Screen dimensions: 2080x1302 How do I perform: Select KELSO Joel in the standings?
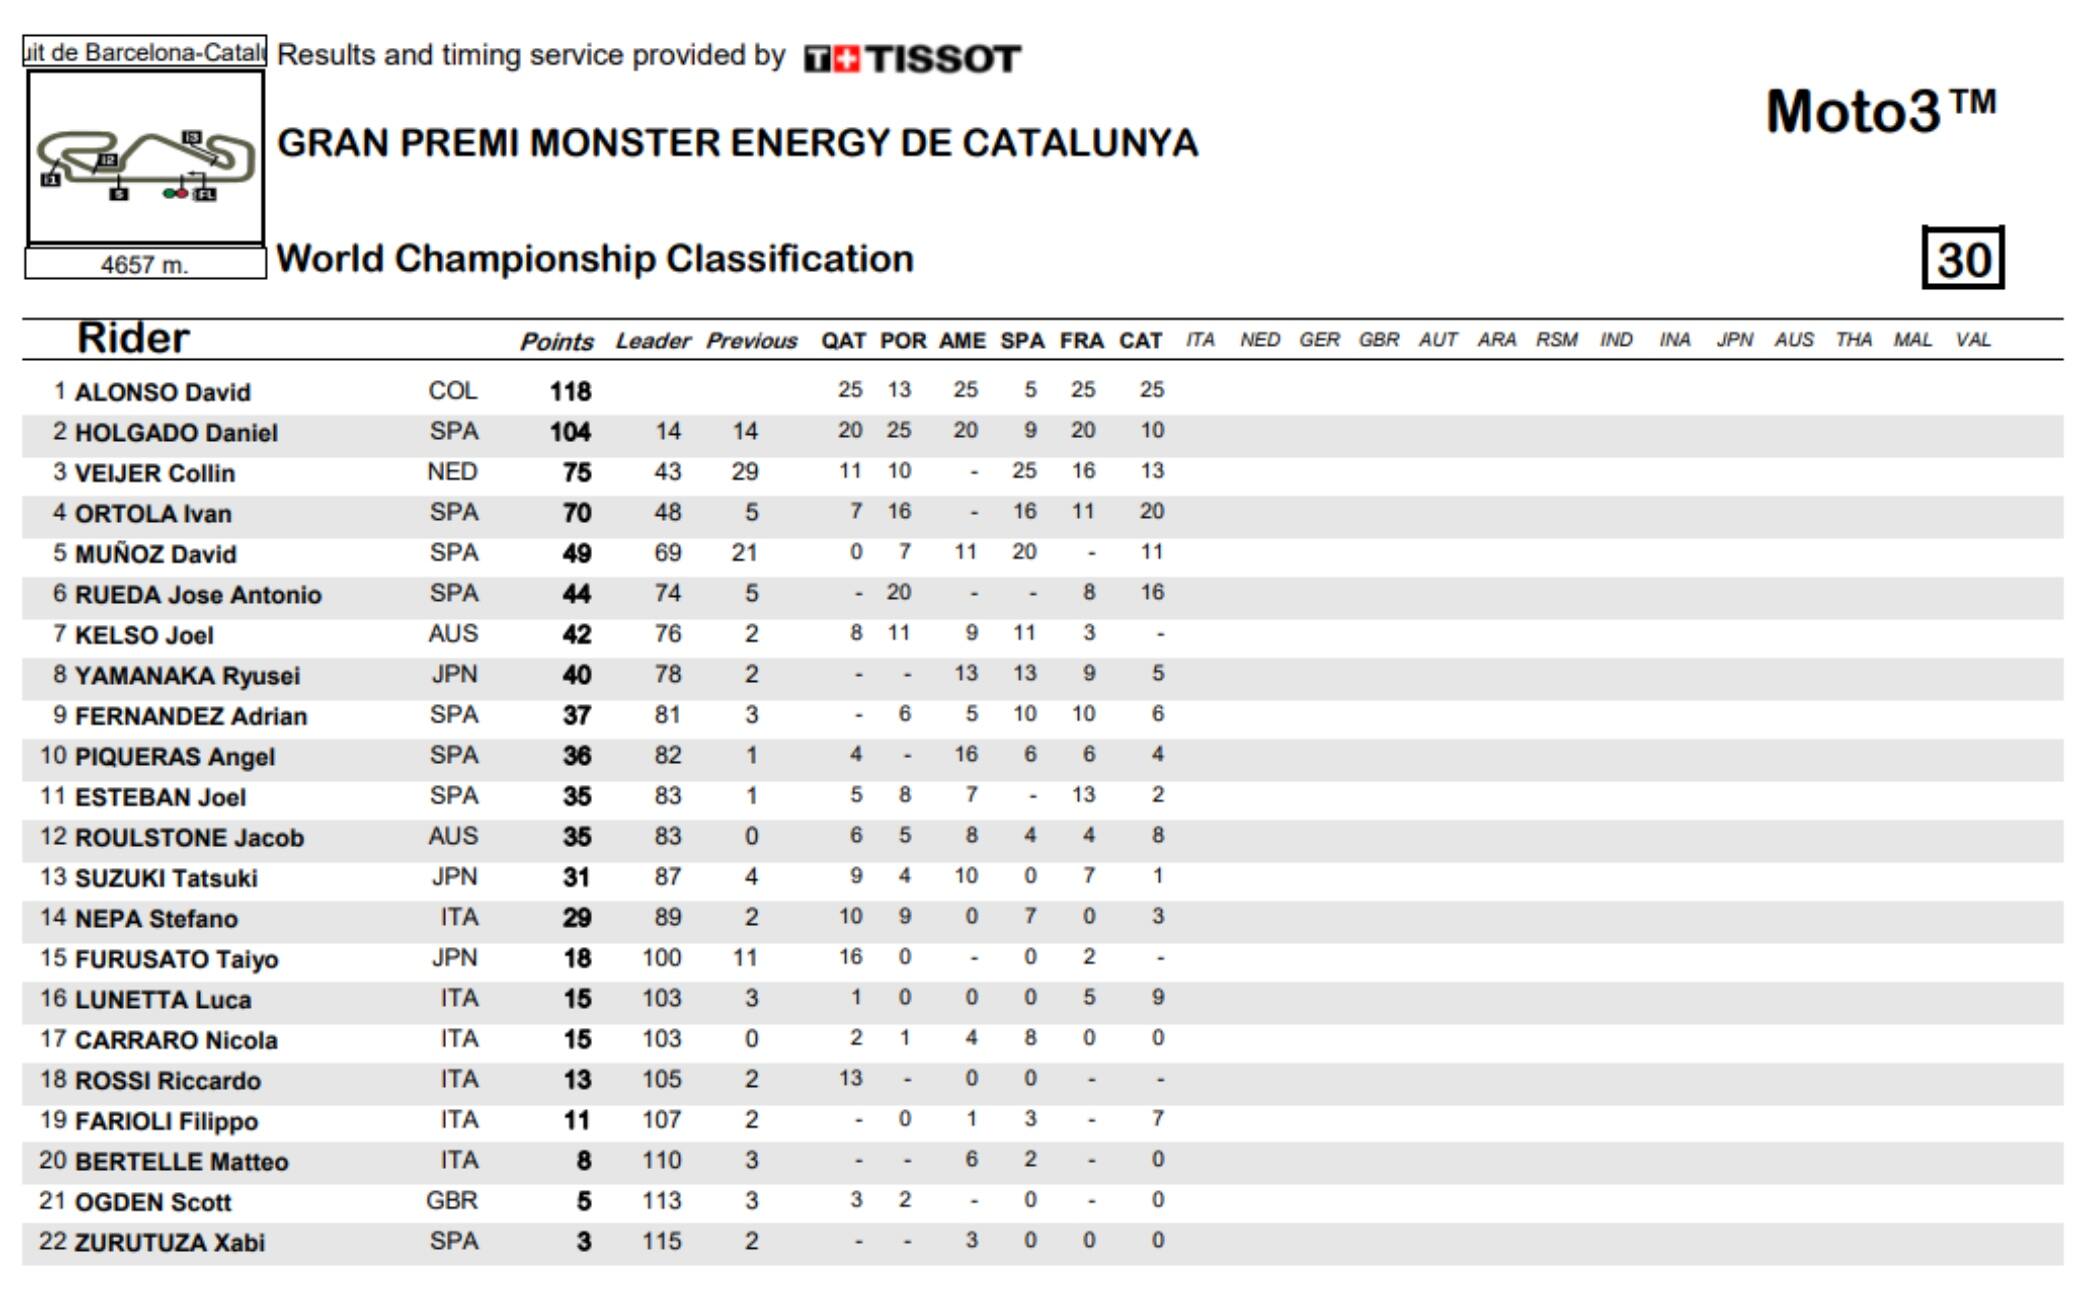pos(144,635)
